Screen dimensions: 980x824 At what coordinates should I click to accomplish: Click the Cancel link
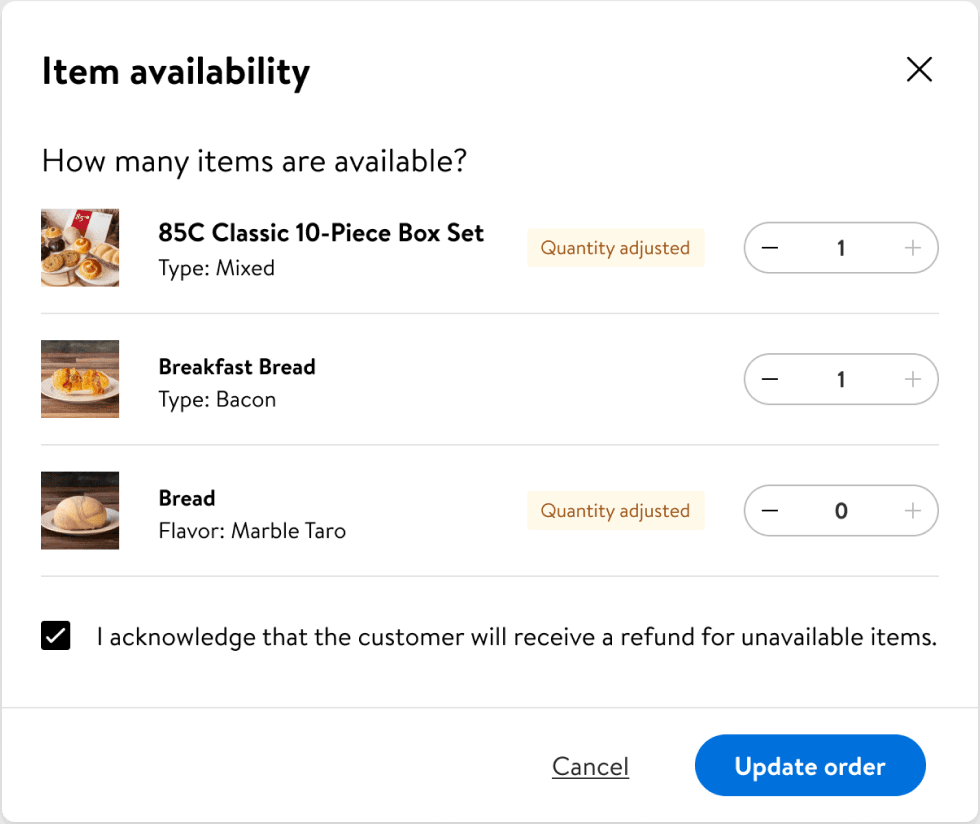click(590, 766)
